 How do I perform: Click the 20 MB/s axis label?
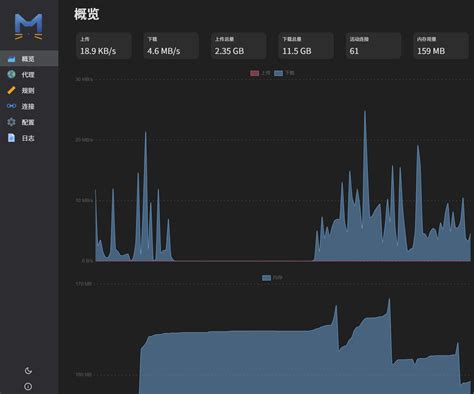click(84, 140)
